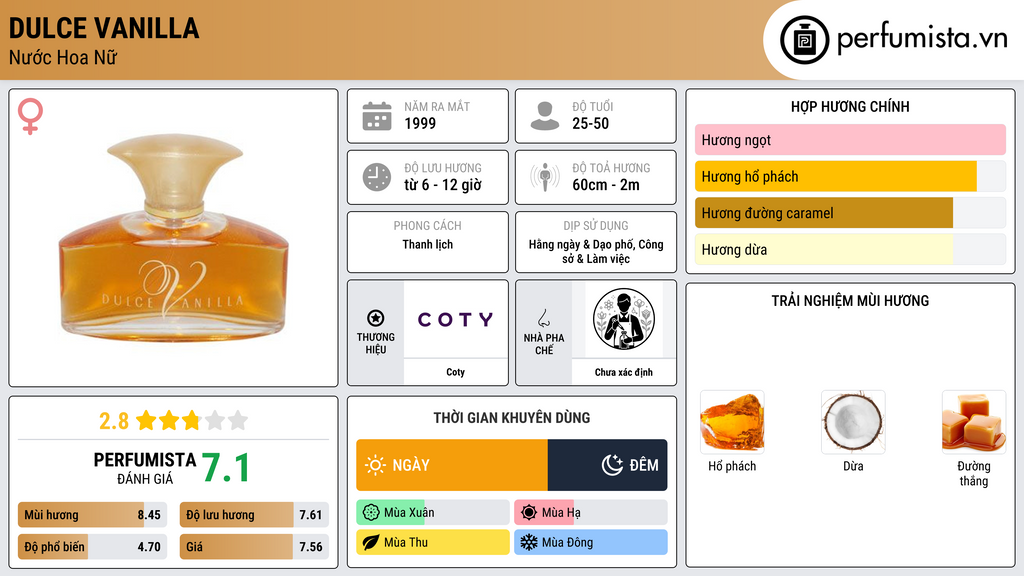Click the Mùa Xuân season bar
This screenshot has height=576, width=1024.
pos(433,513)
